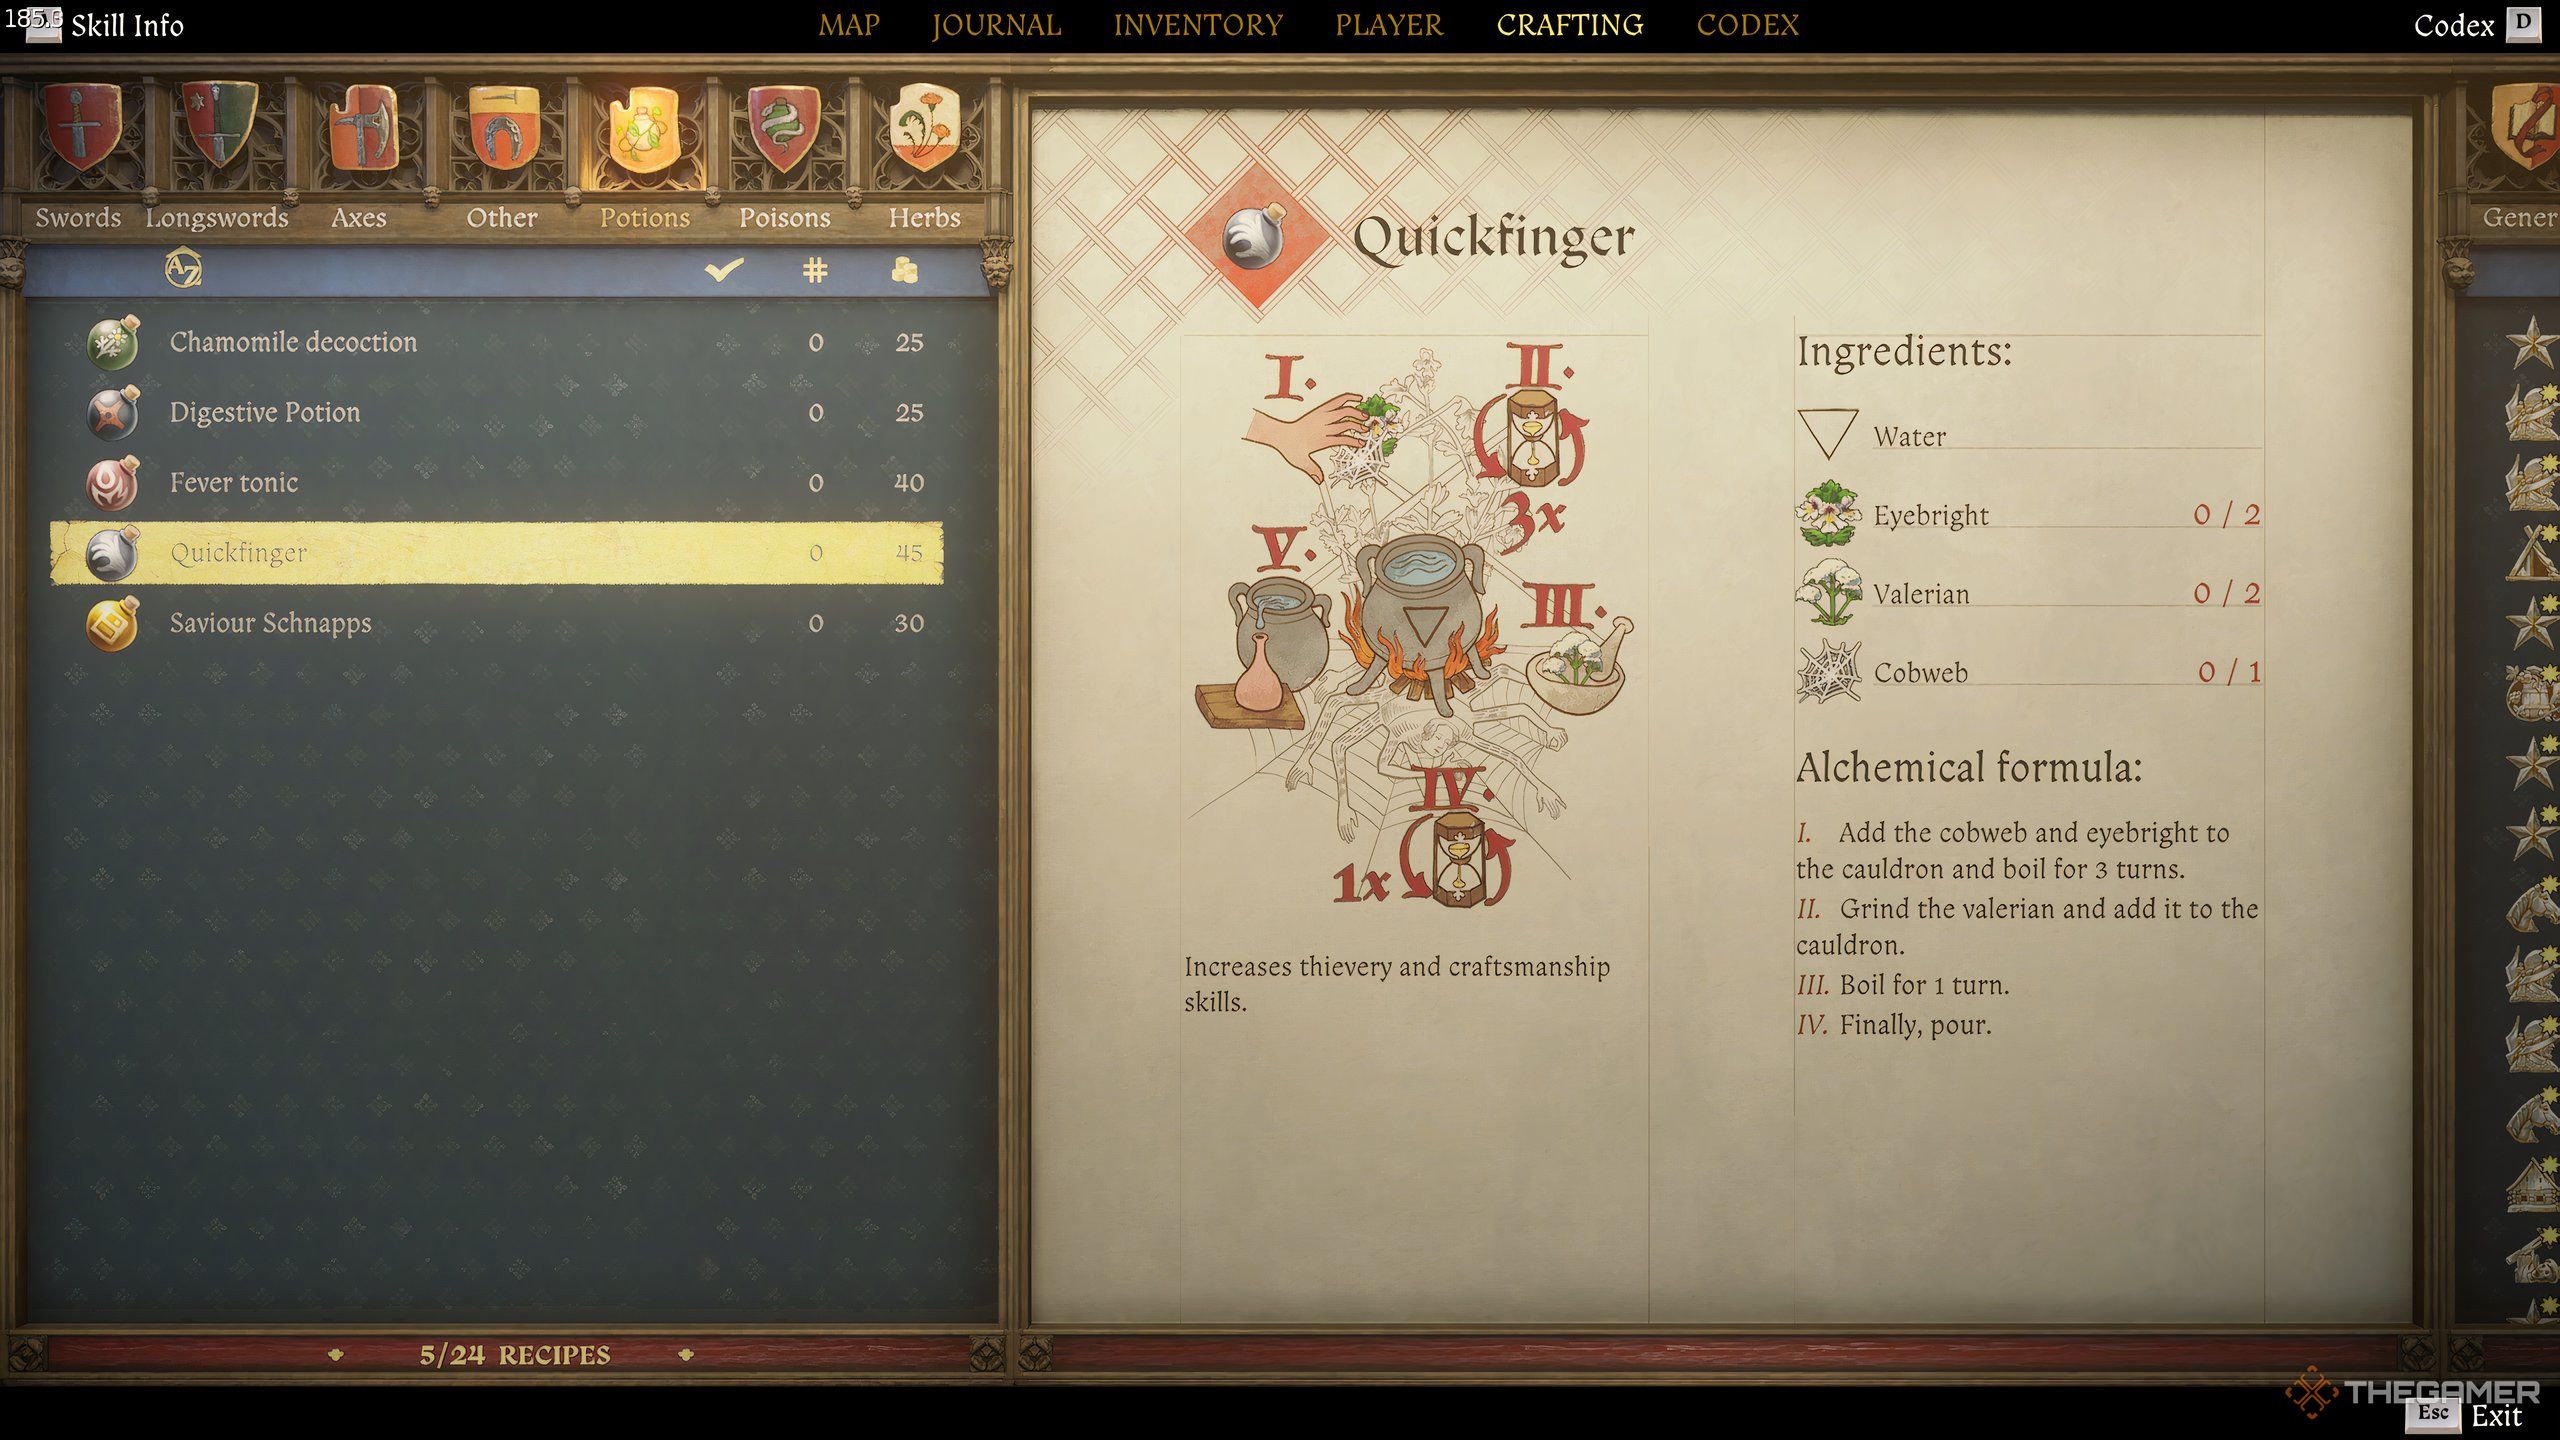Open the MAP navigation tab
The height and width of the screenshot is (1440, 2560).
coord(849,25)
